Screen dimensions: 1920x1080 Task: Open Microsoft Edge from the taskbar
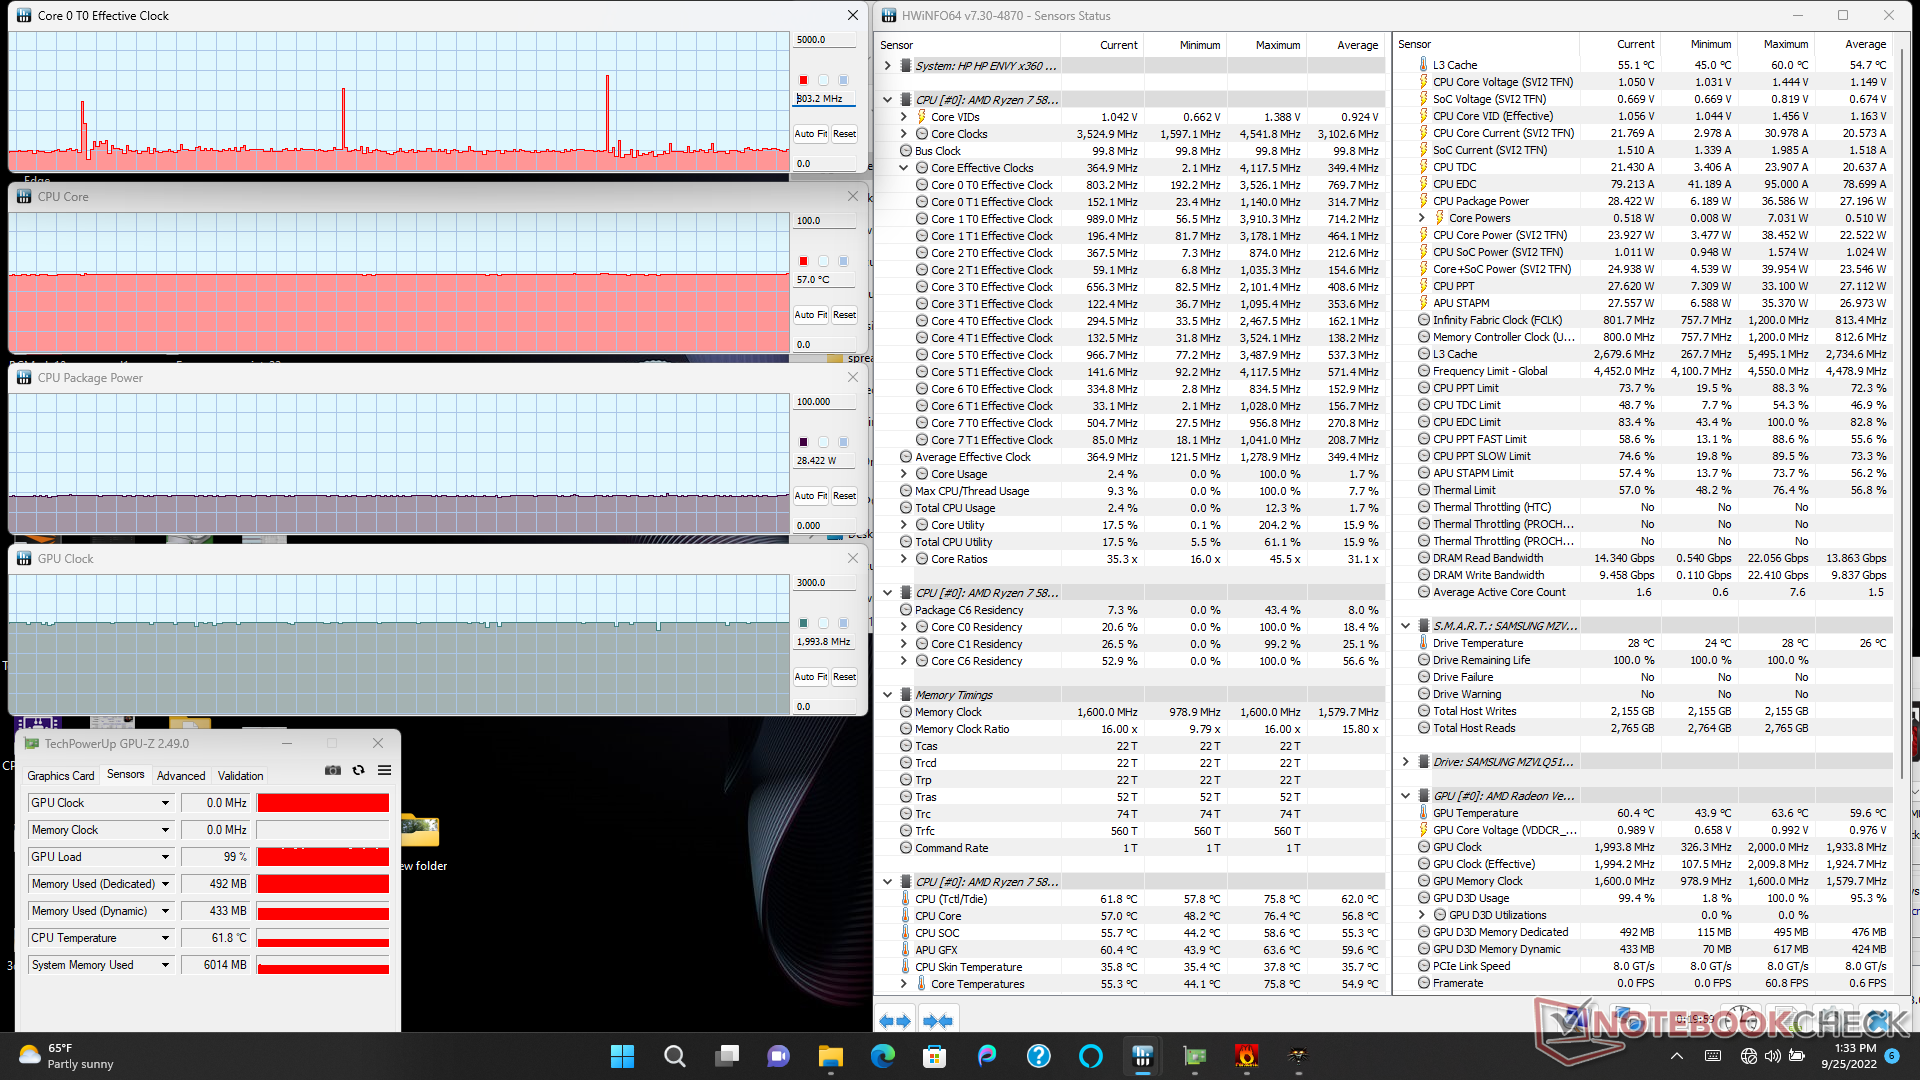(882, 1056)
